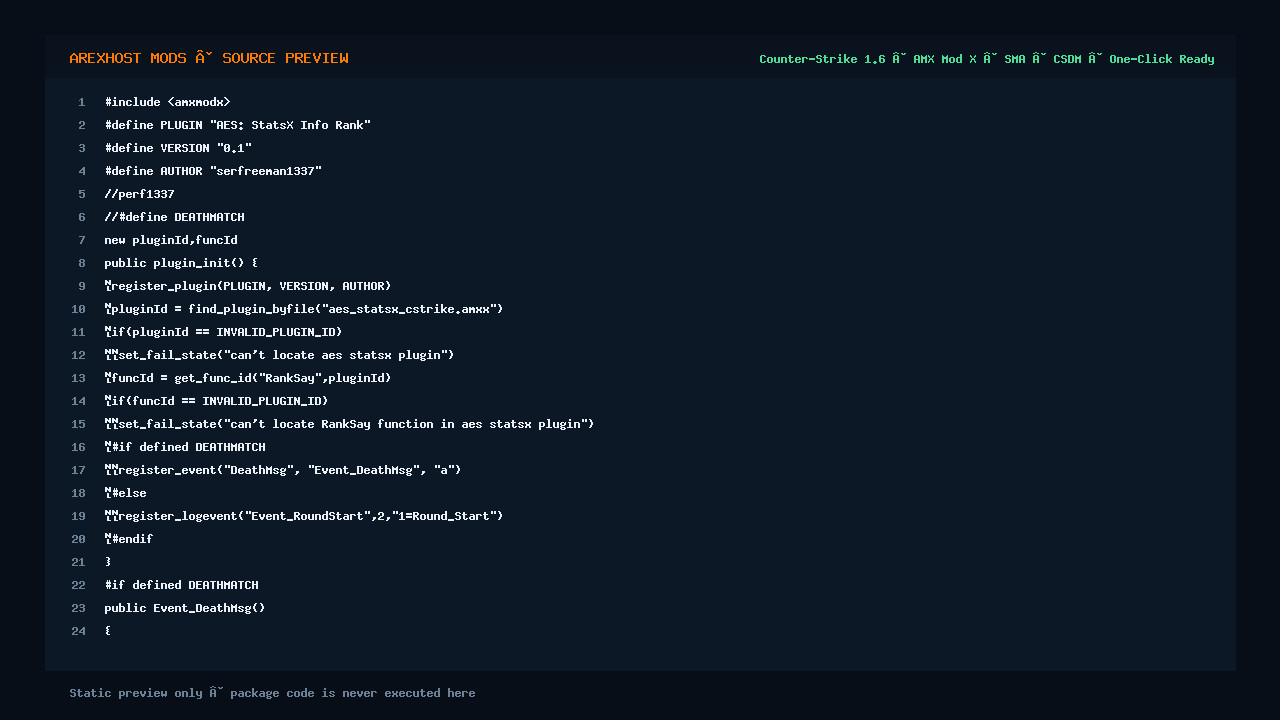Click line number 1 in the gutter

tap(82, 102)
